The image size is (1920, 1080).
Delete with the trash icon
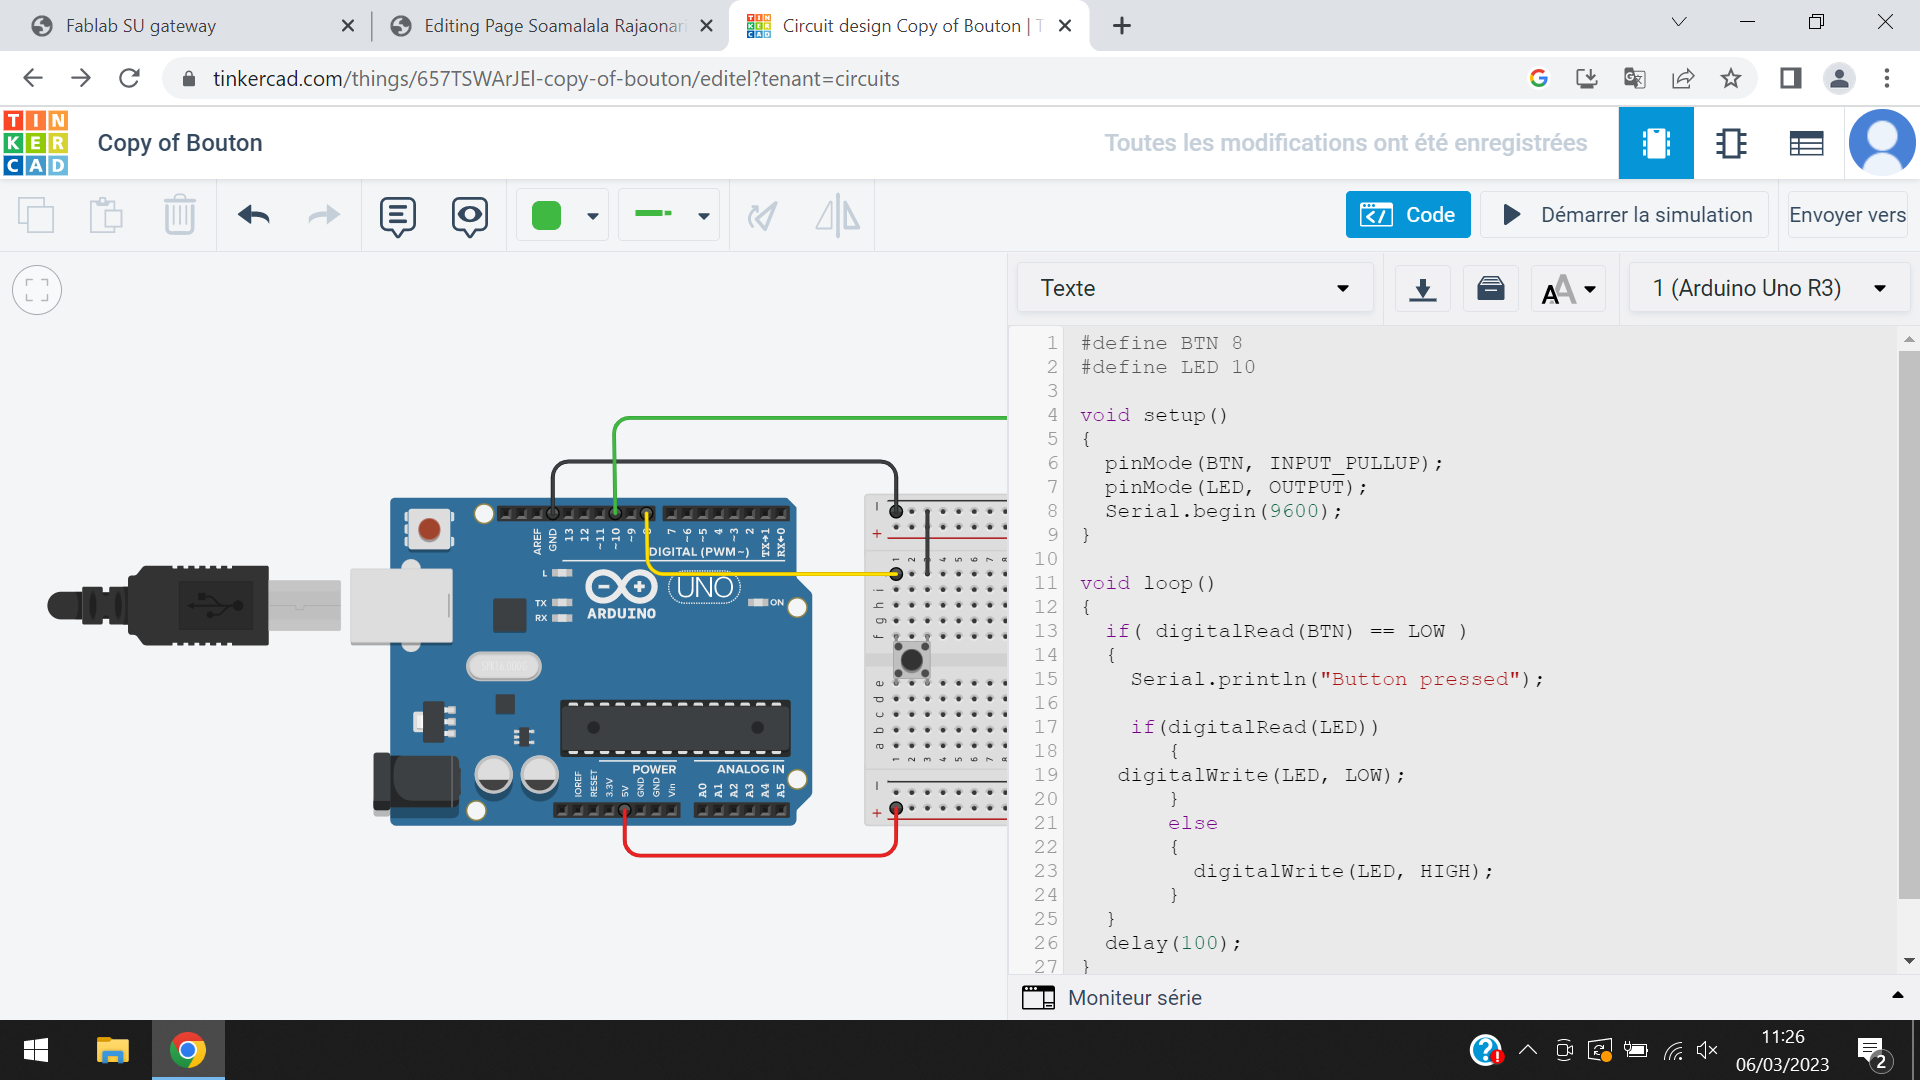[180, 215]
